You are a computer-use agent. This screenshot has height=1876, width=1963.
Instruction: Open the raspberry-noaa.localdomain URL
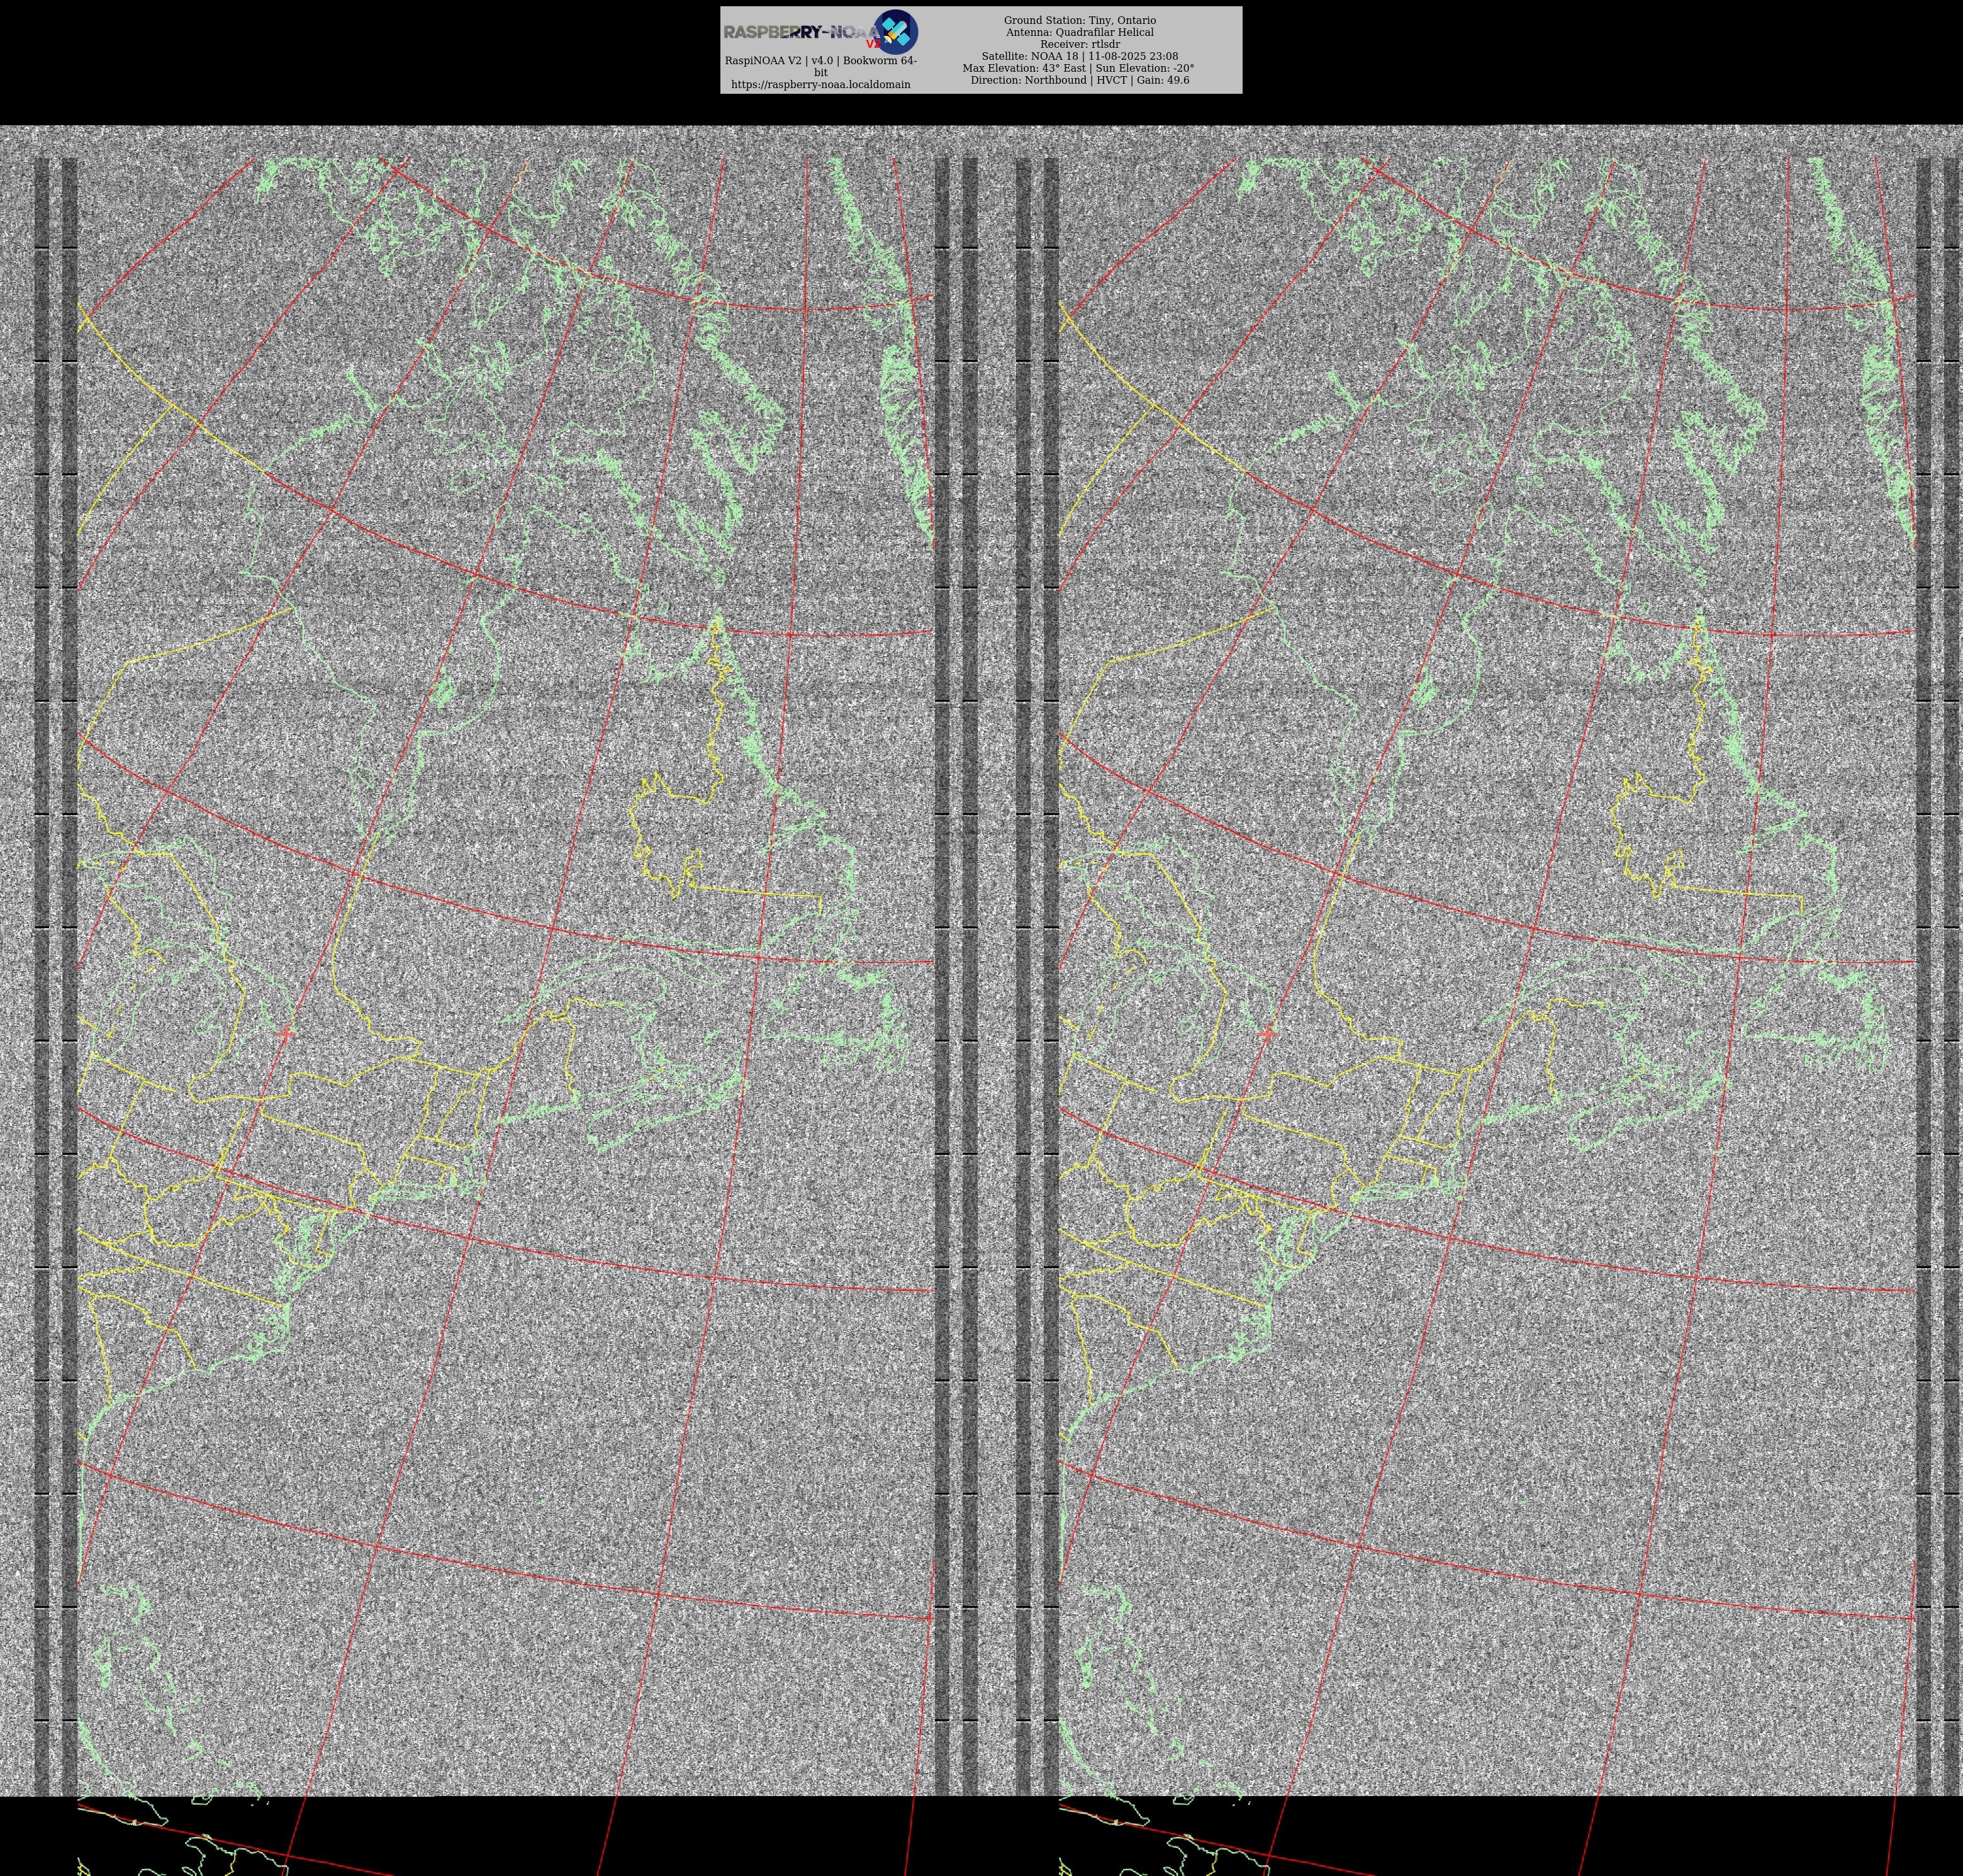tap(820, 85)
